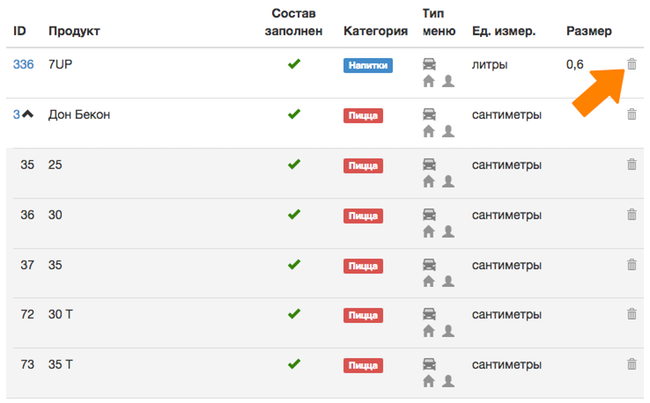The width and height of the screenshot is (650, 403).
Task: Click trash icon for Дон Бекон row
Action: (x=631, y=114)
